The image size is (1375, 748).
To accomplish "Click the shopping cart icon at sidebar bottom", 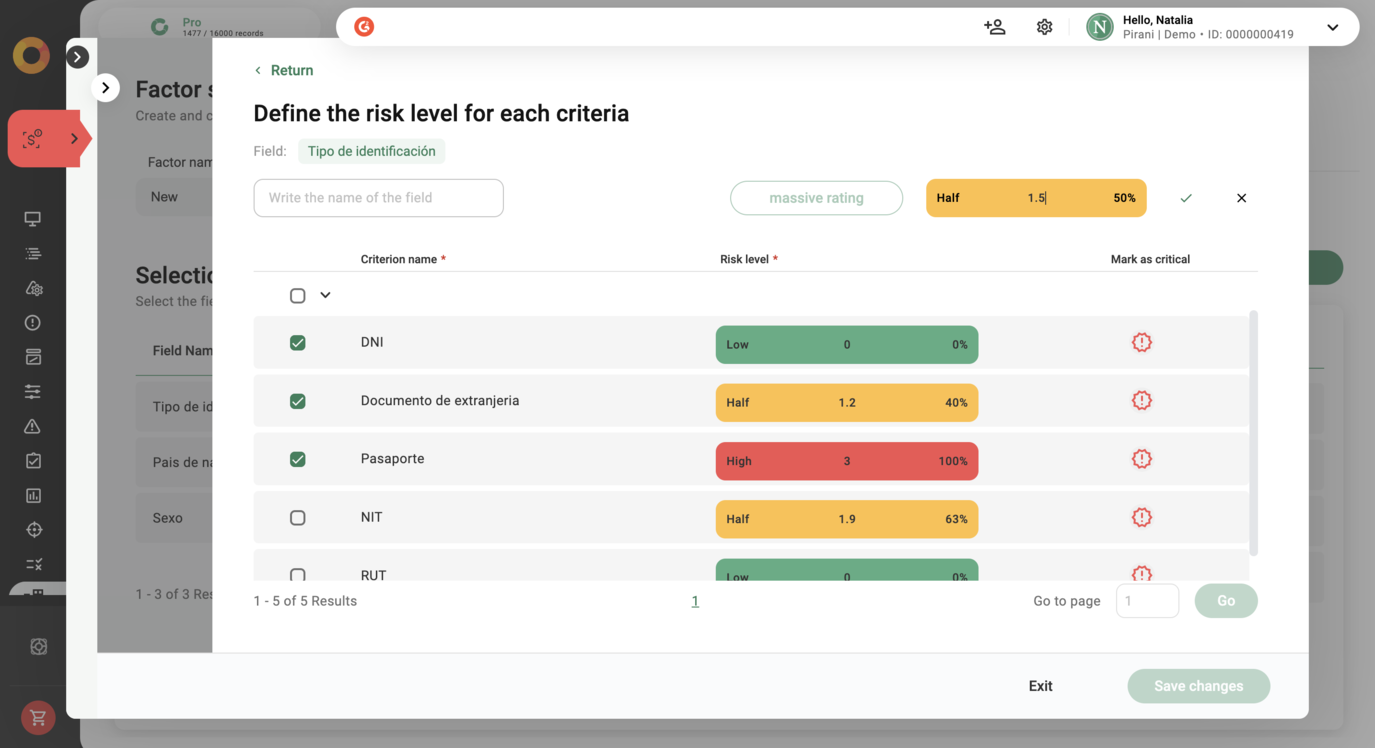I will click(x=38, y=718).
